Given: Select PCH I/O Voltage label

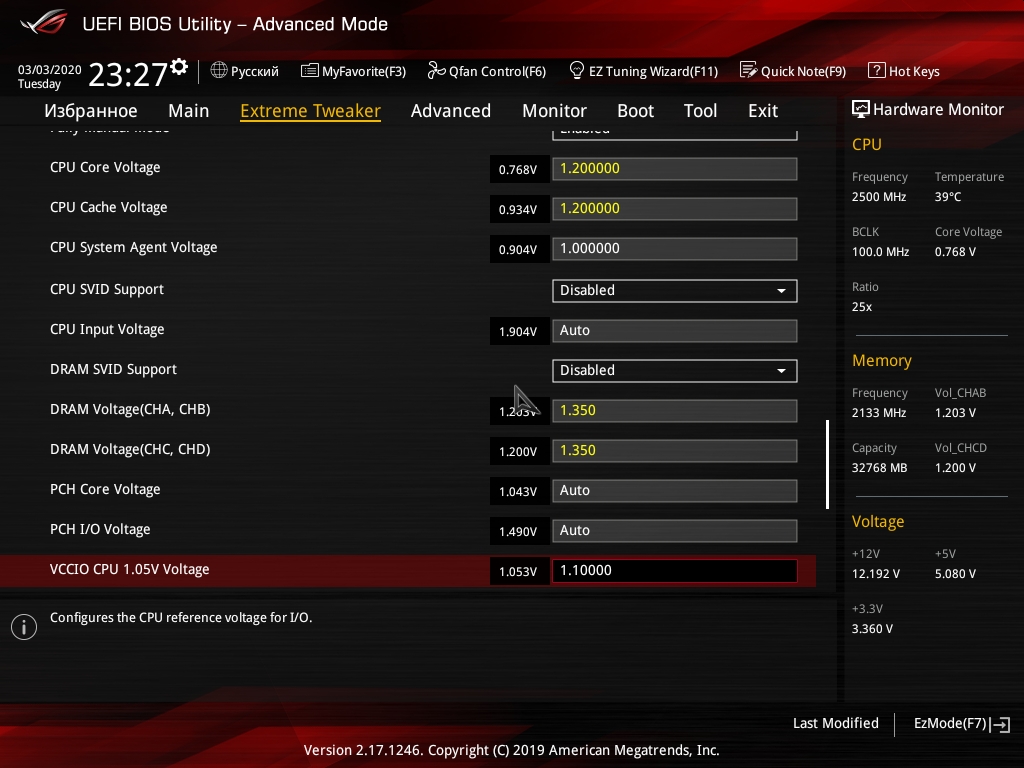Looking at the screenshot, I should [100, 530].
